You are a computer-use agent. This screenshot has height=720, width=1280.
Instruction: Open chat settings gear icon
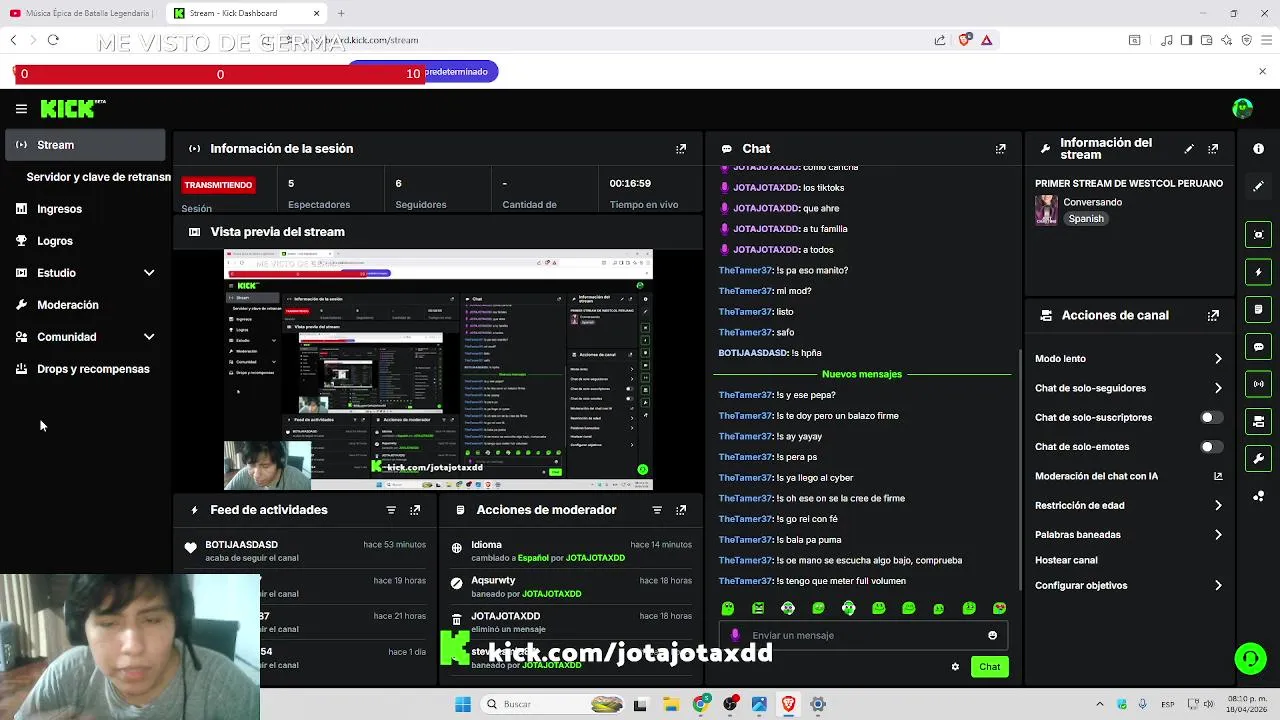pos(955,667)
